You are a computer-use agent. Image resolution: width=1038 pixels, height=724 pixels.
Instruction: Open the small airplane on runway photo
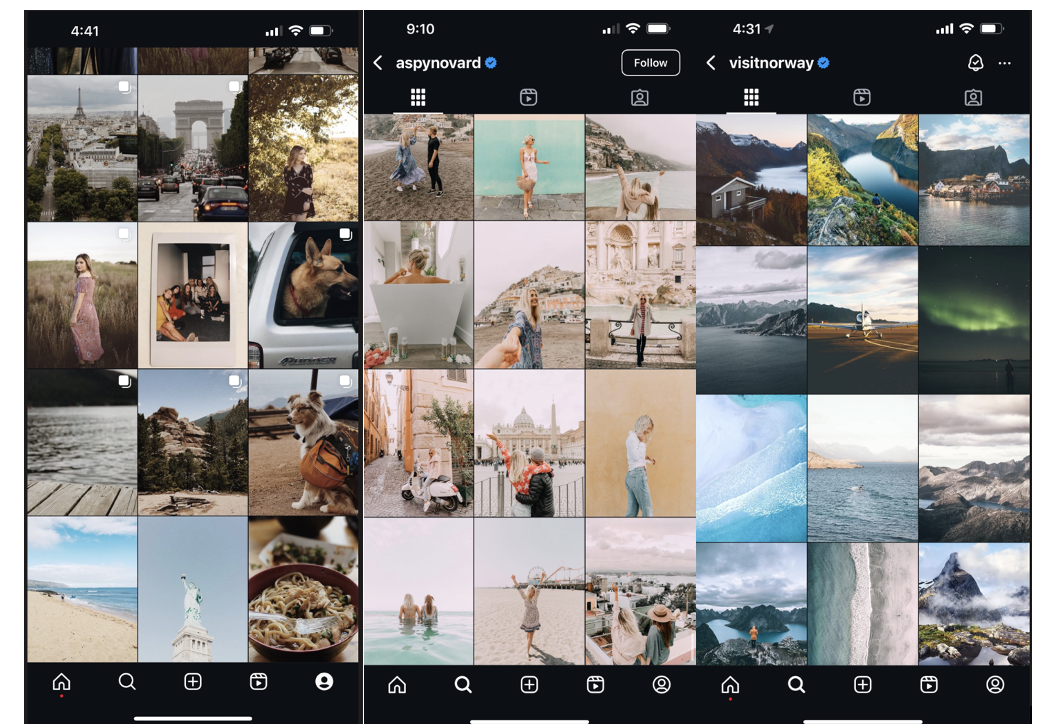[x=863, y=320]
